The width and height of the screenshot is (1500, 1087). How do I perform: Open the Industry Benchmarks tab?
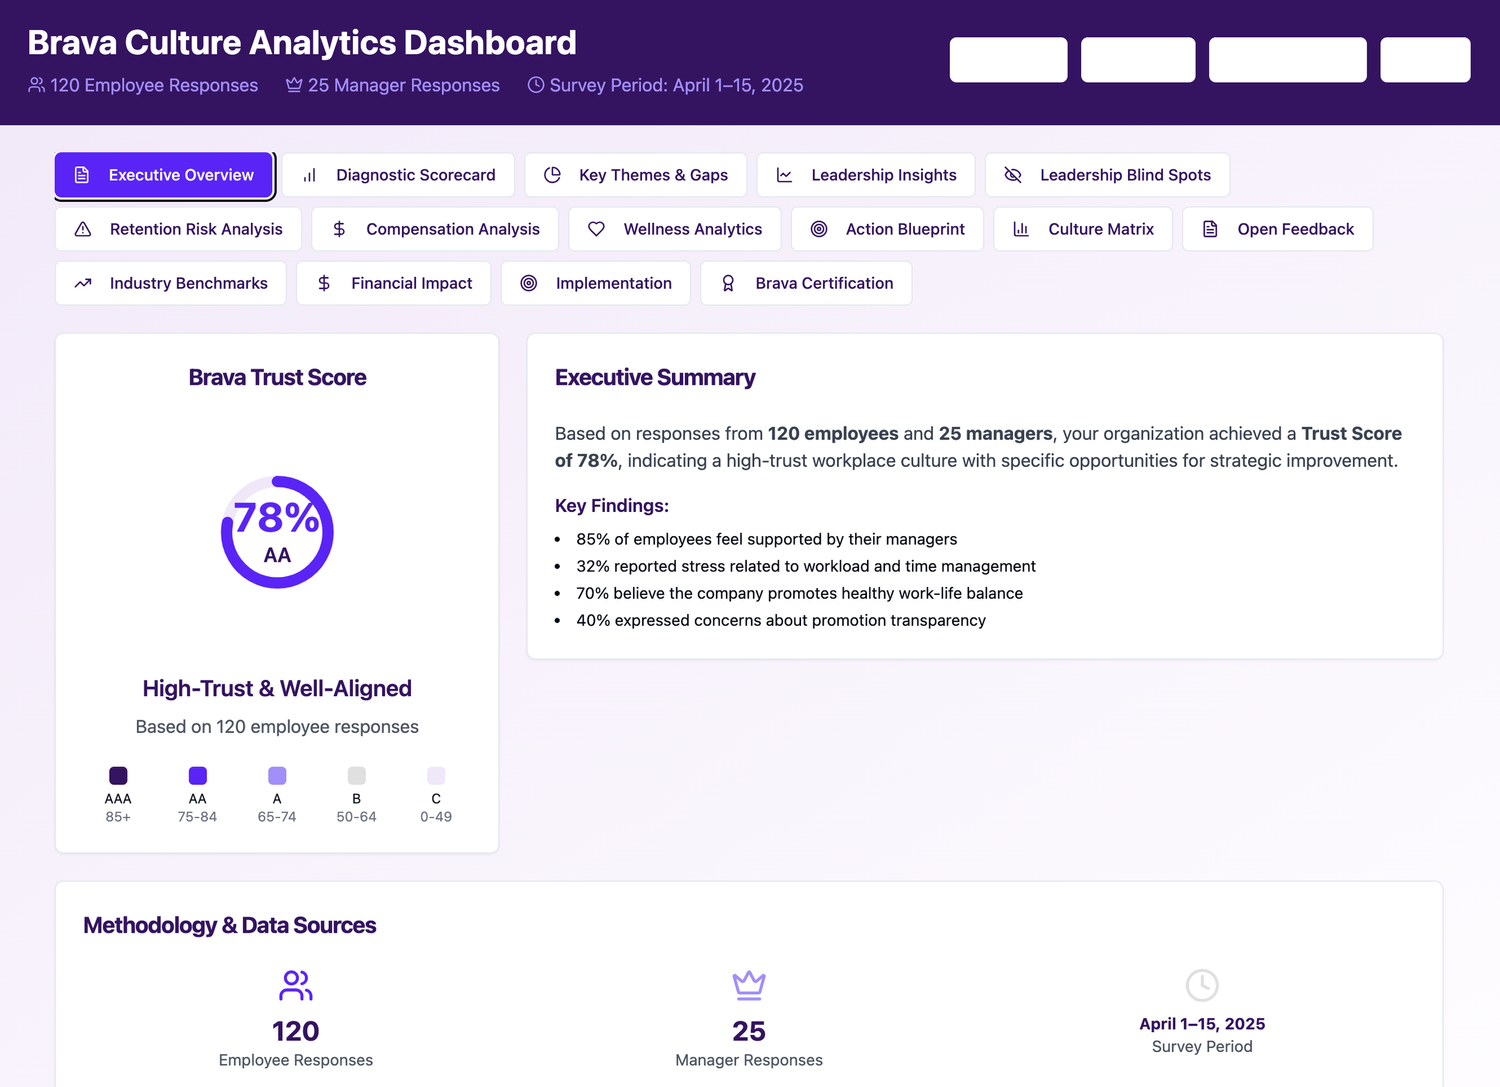click(x=171, y=283)
